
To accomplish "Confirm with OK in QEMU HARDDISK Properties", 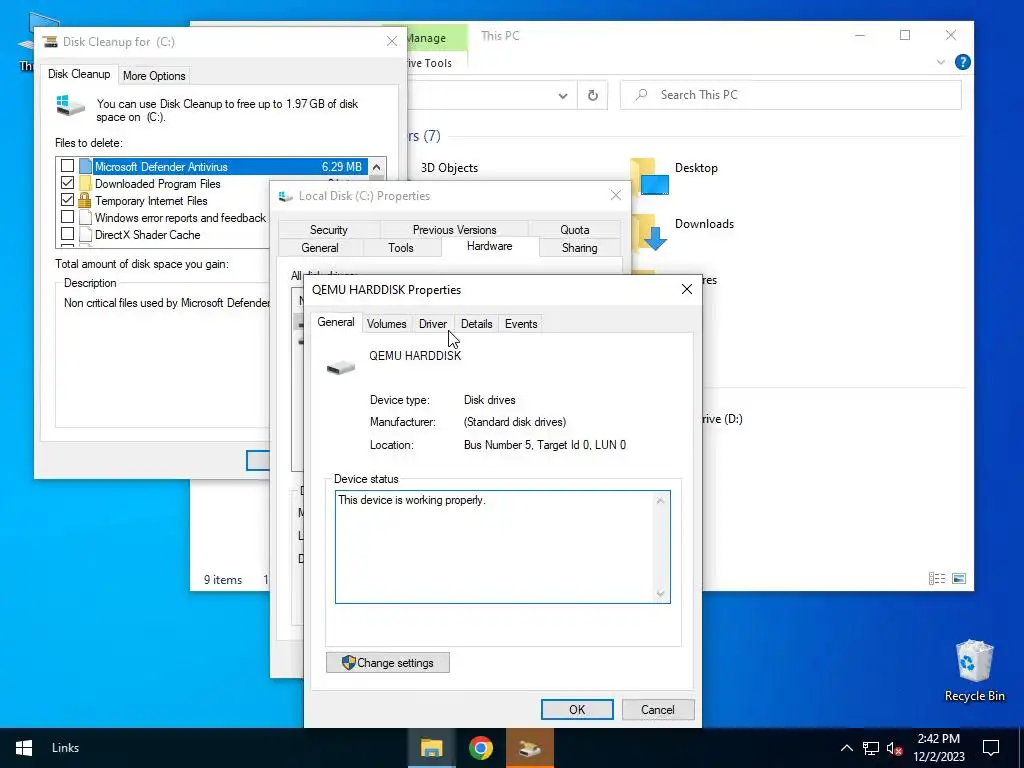I will [577, 710].
